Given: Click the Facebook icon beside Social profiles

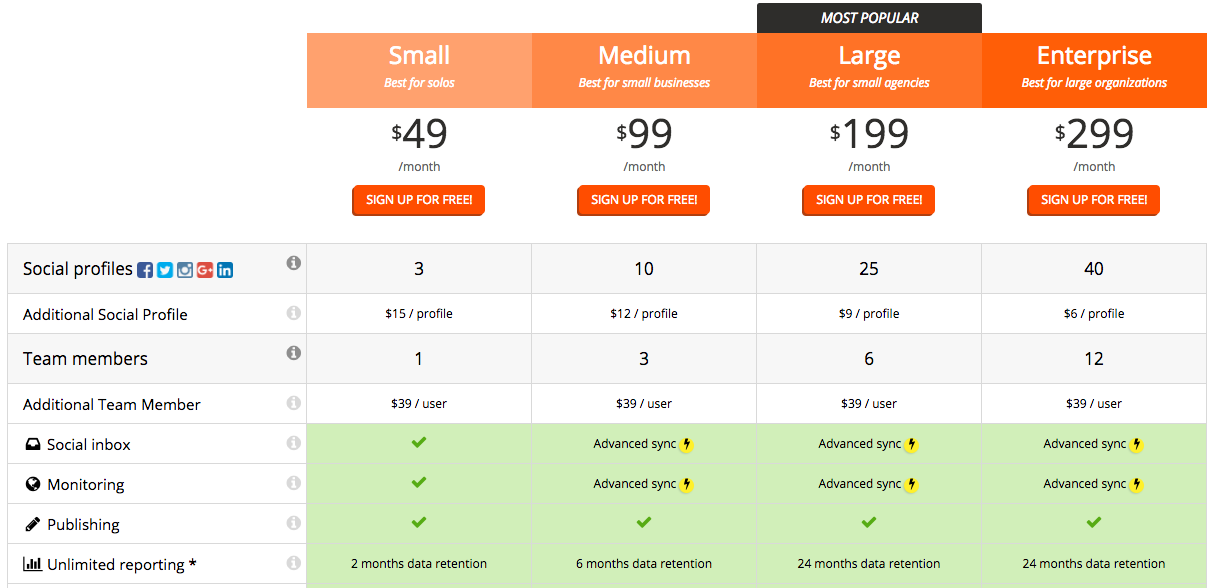Looking at the screenshot, I should tap(145, 270).
